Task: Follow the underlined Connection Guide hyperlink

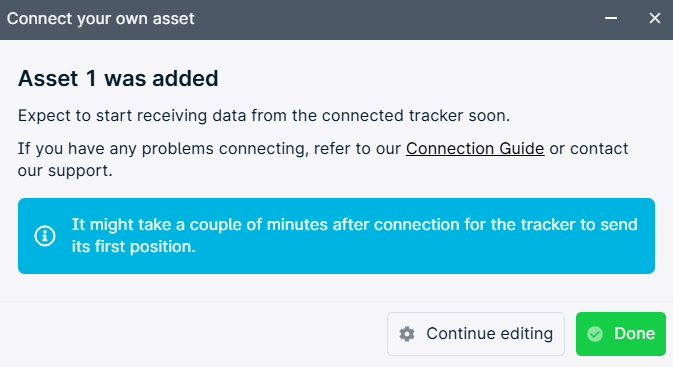Action: click(475, 149)
